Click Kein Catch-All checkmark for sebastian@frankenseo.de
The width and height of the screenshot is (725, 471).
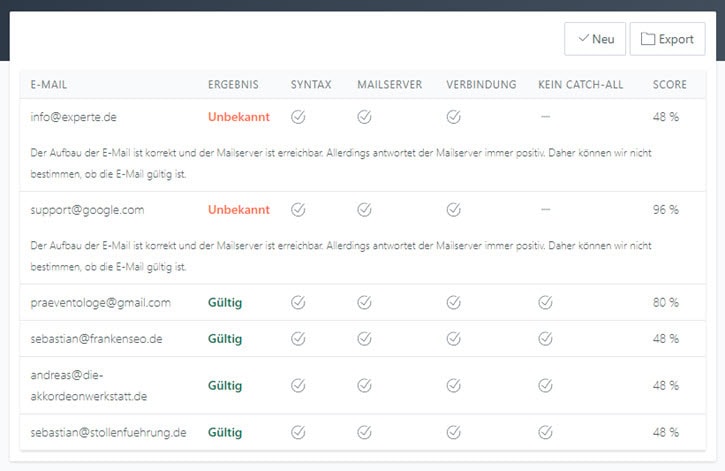tap(545, 339)
